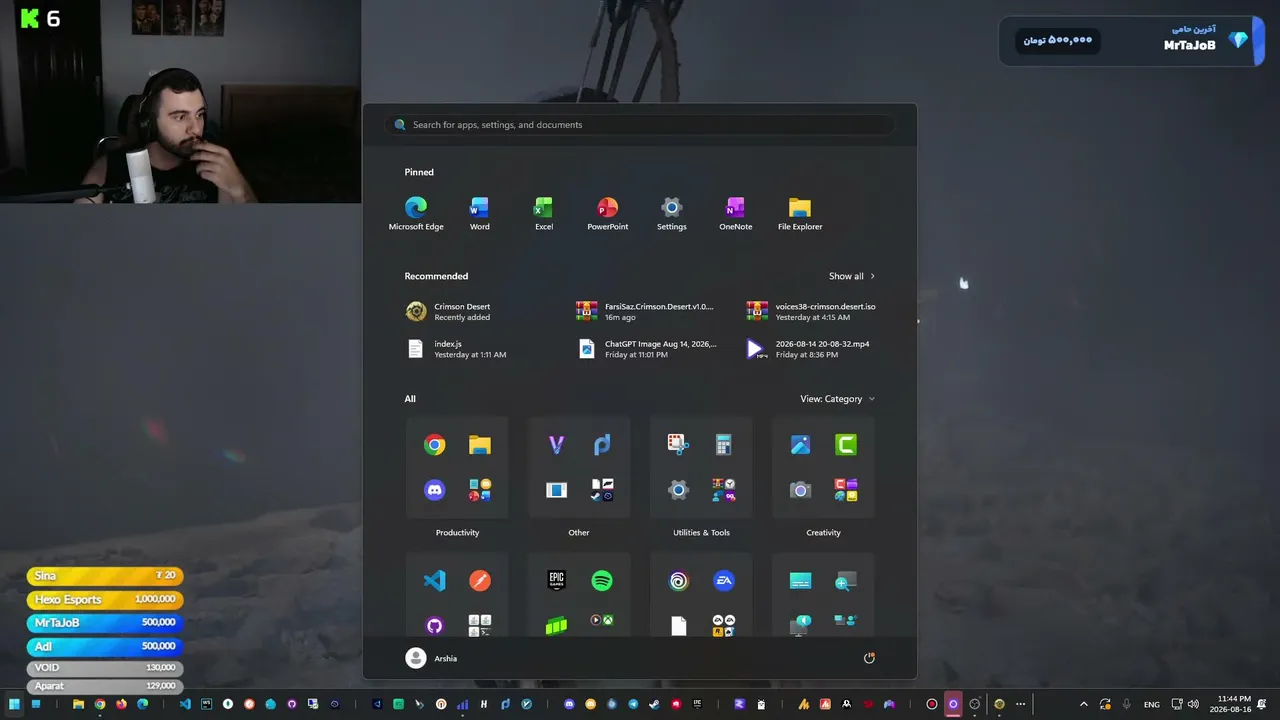Image resolution: width=1280 pixels, height=720 pixels.
Task: Open Photos app in Creativity group
Action: pyautogui.click(x=800, y=445)
